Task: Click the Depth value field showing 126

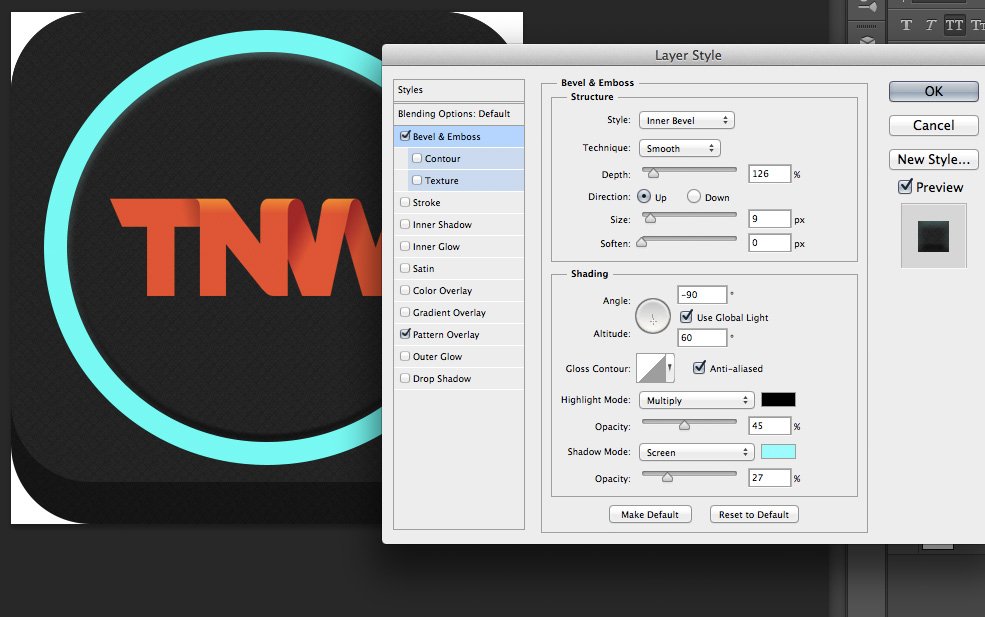Action: [x=770, y=173]
